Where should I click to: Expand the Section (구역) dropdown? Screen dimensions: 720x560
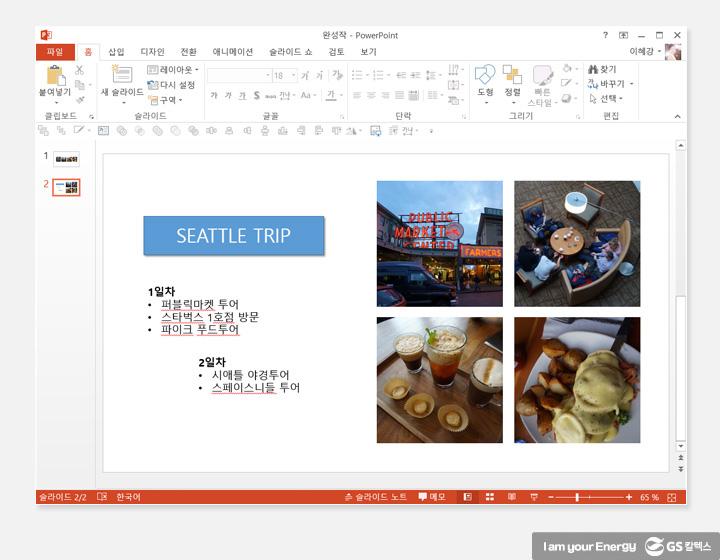[x=167, y=100]
